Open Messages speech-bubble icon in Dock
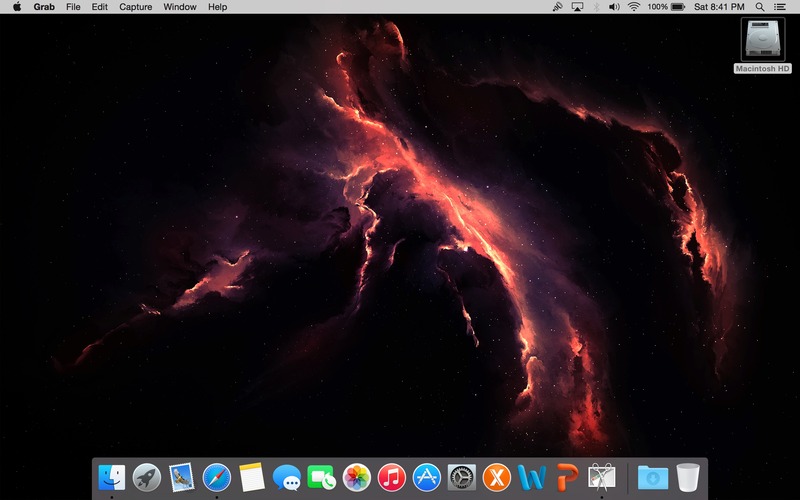800x500 pixels. coord(287,478)
